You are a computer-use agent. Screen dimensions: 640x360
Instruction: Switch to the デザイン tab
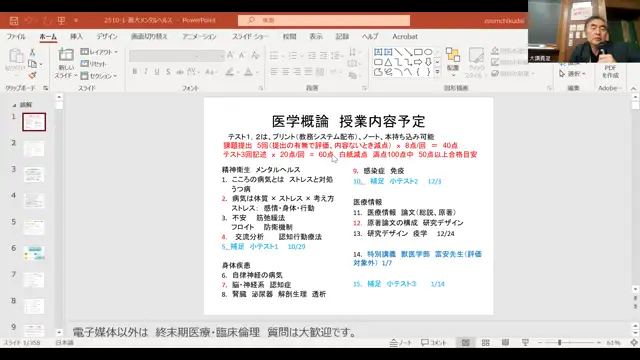[x=107, y=36]
